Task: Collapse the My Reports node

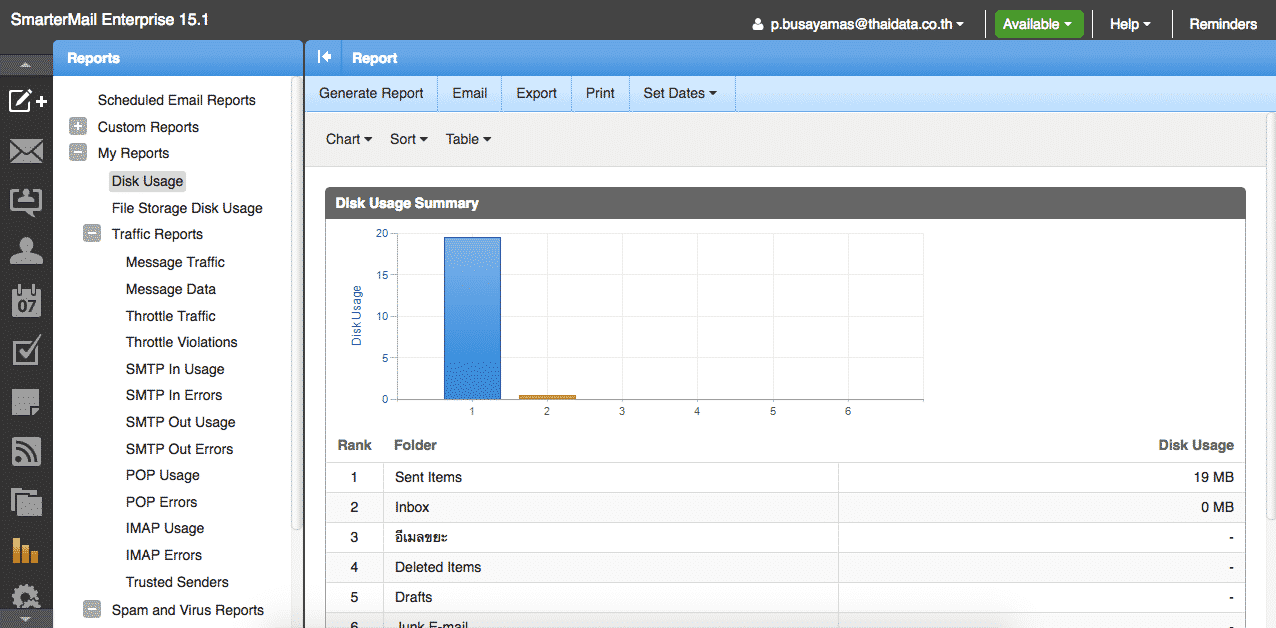Action: point(78,153)
